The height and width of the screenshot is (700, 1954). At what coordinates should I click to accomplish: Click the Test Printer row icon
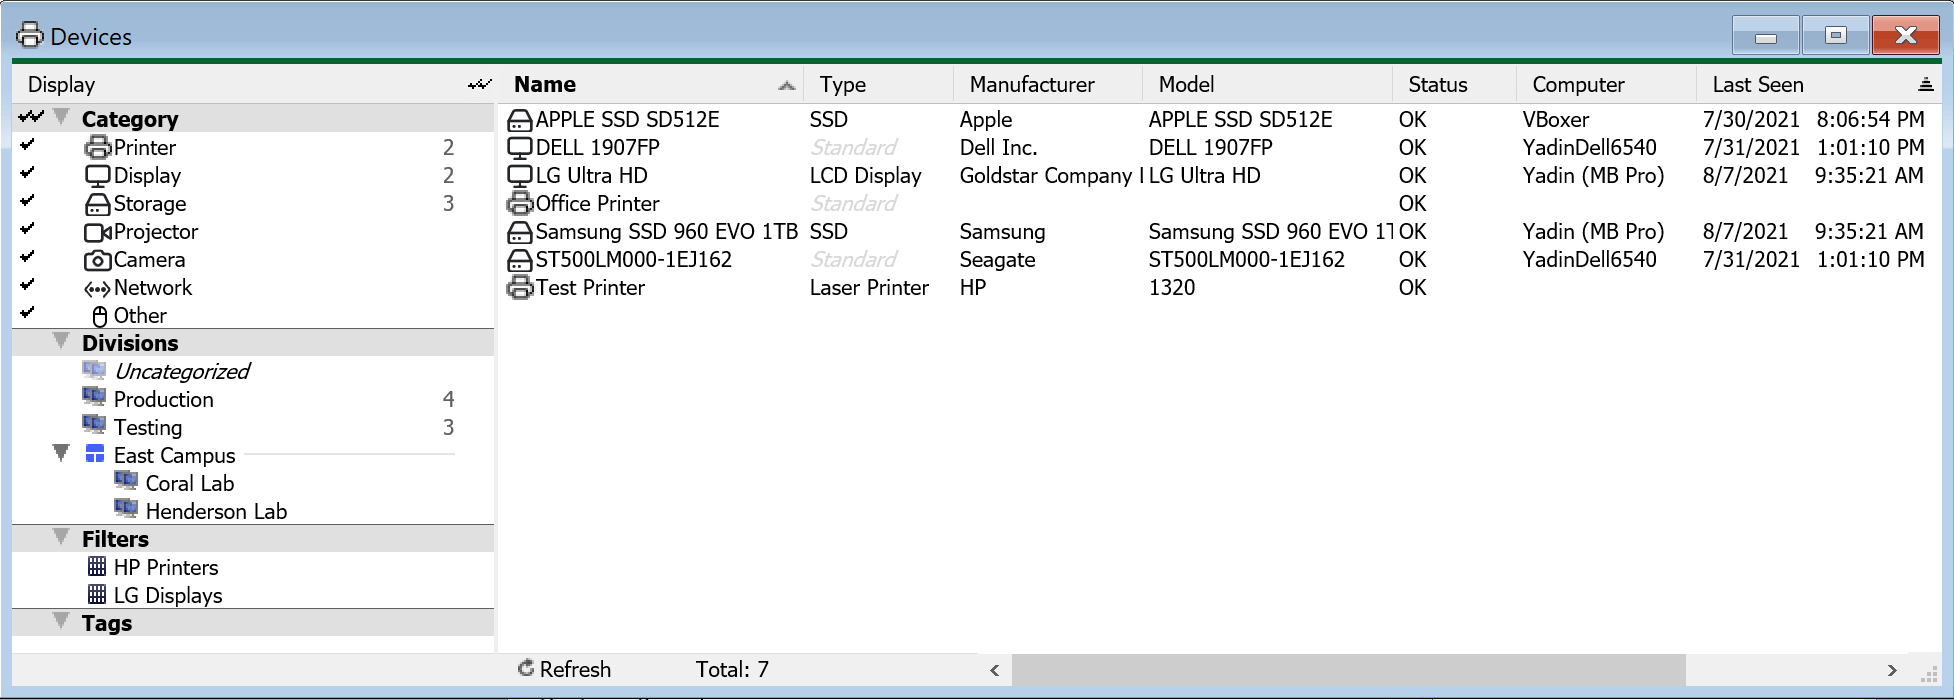[520, 288]
